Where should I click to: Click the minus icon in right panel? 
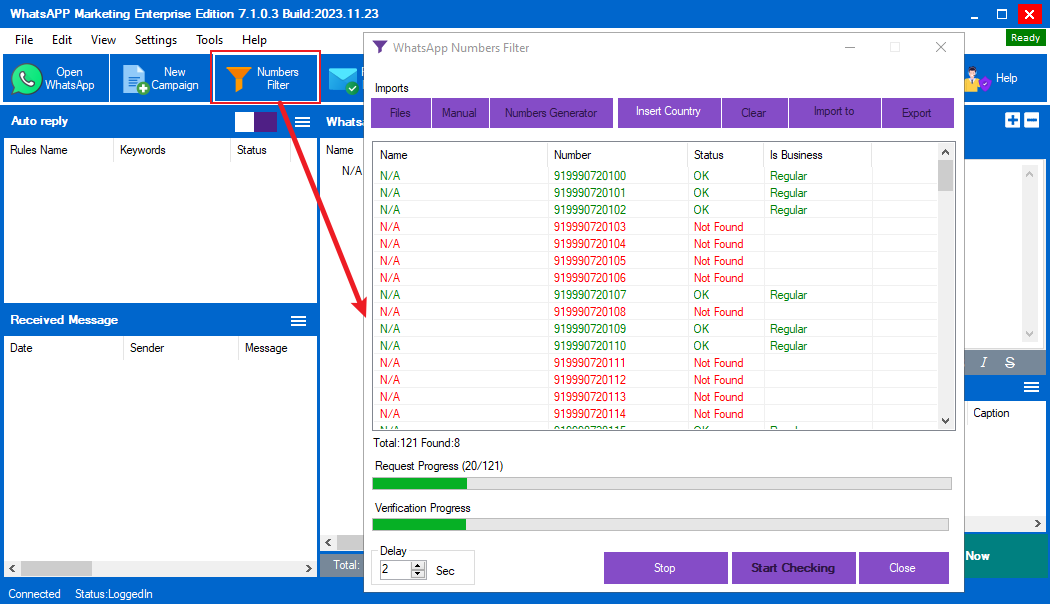(x=1032, y=120)
